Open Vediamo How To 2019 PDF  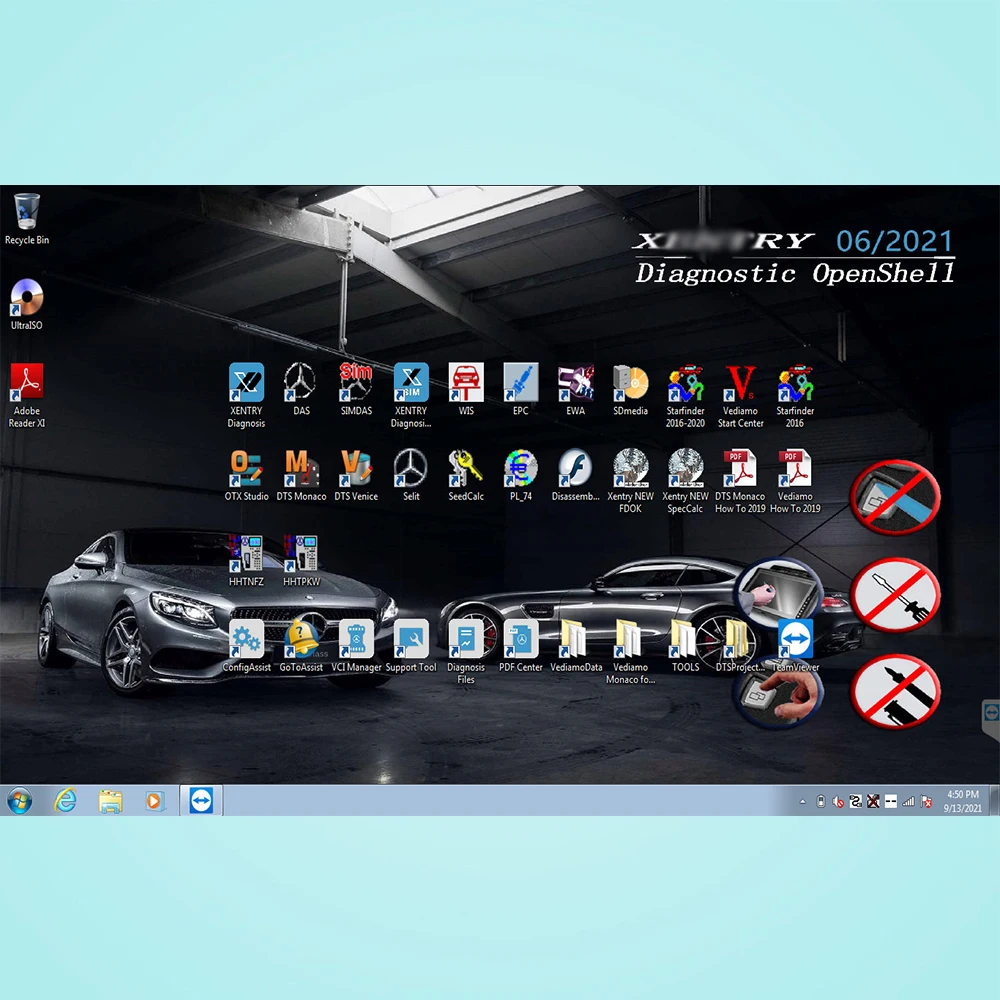[795, 480]
